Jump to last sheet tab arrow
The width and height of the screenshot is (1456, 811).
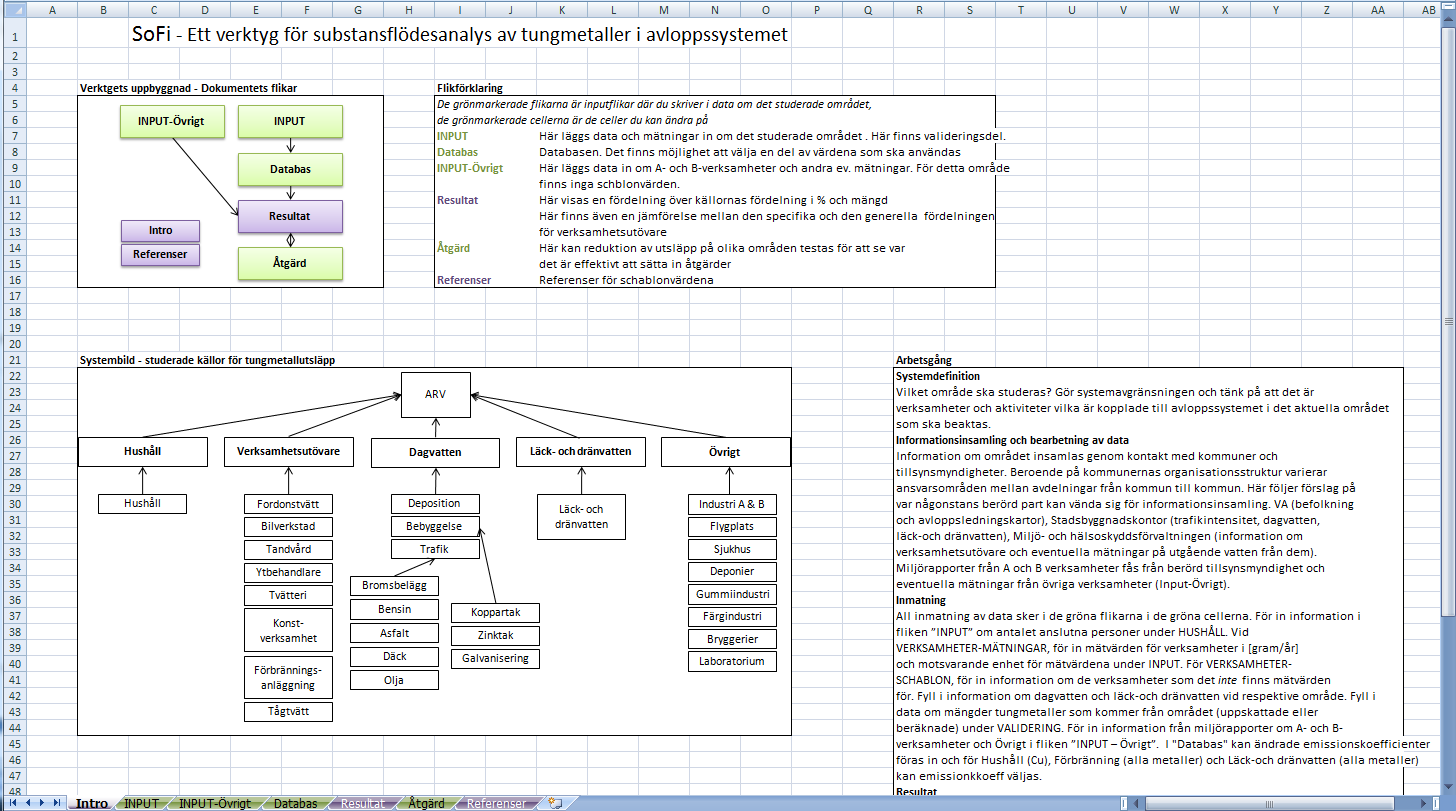tap(56, 803)
